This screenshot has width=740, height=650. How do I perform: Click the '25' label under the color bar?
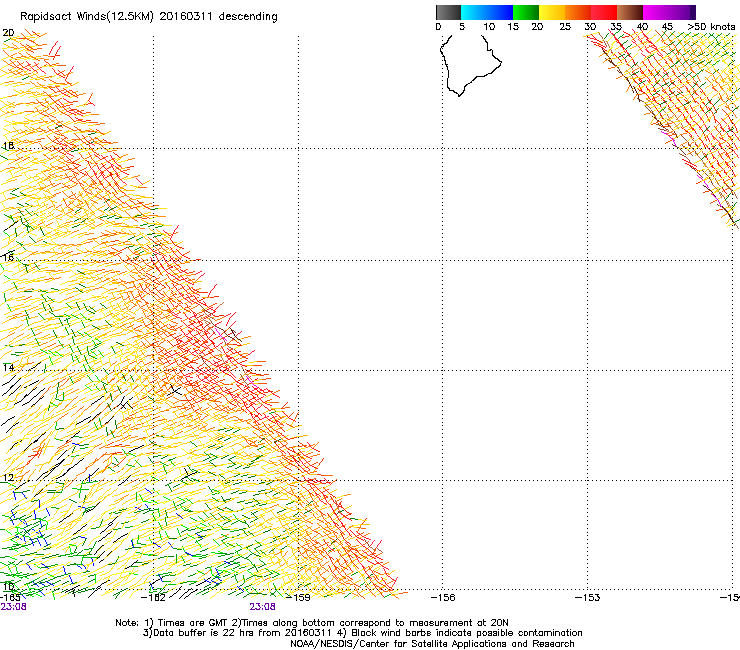click(x=565, y=27)
